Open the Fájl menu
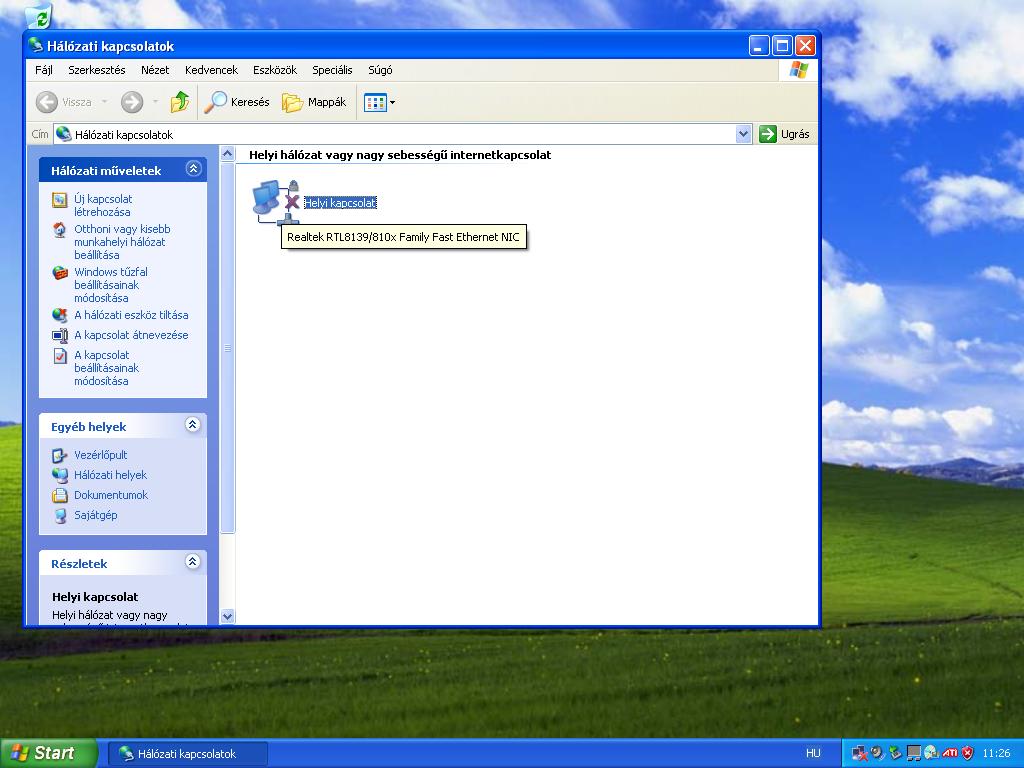The image size is (1024, 768). [44, 70]
